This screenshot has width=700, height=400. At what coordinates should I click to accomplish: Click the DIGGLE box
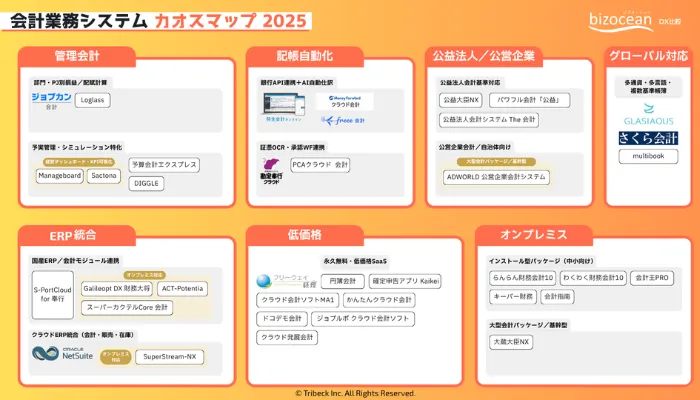(x=146, y=183)
